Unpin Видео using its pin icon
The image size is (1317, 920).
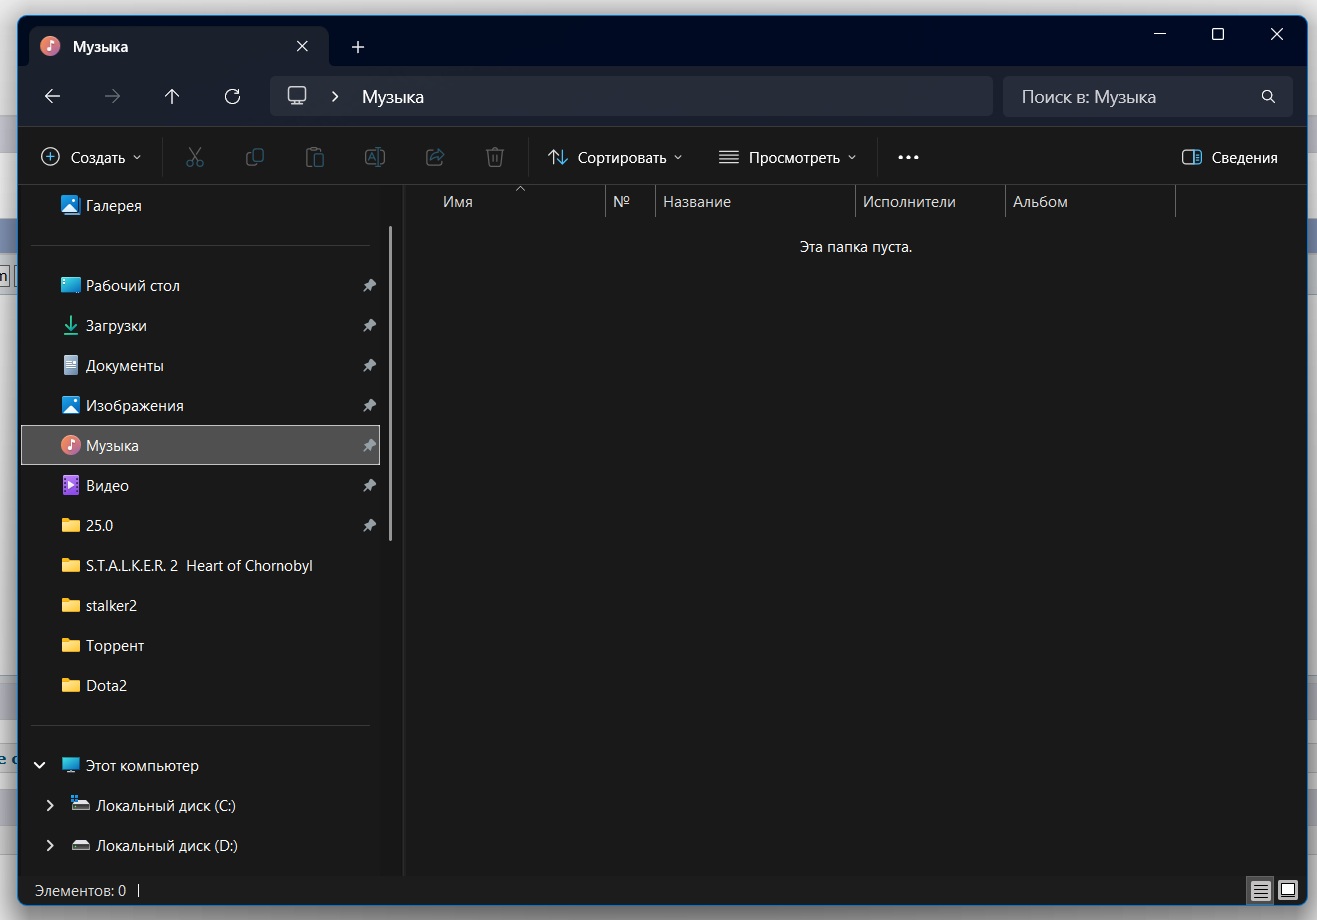pyautogui.click(x=369, y=486)
